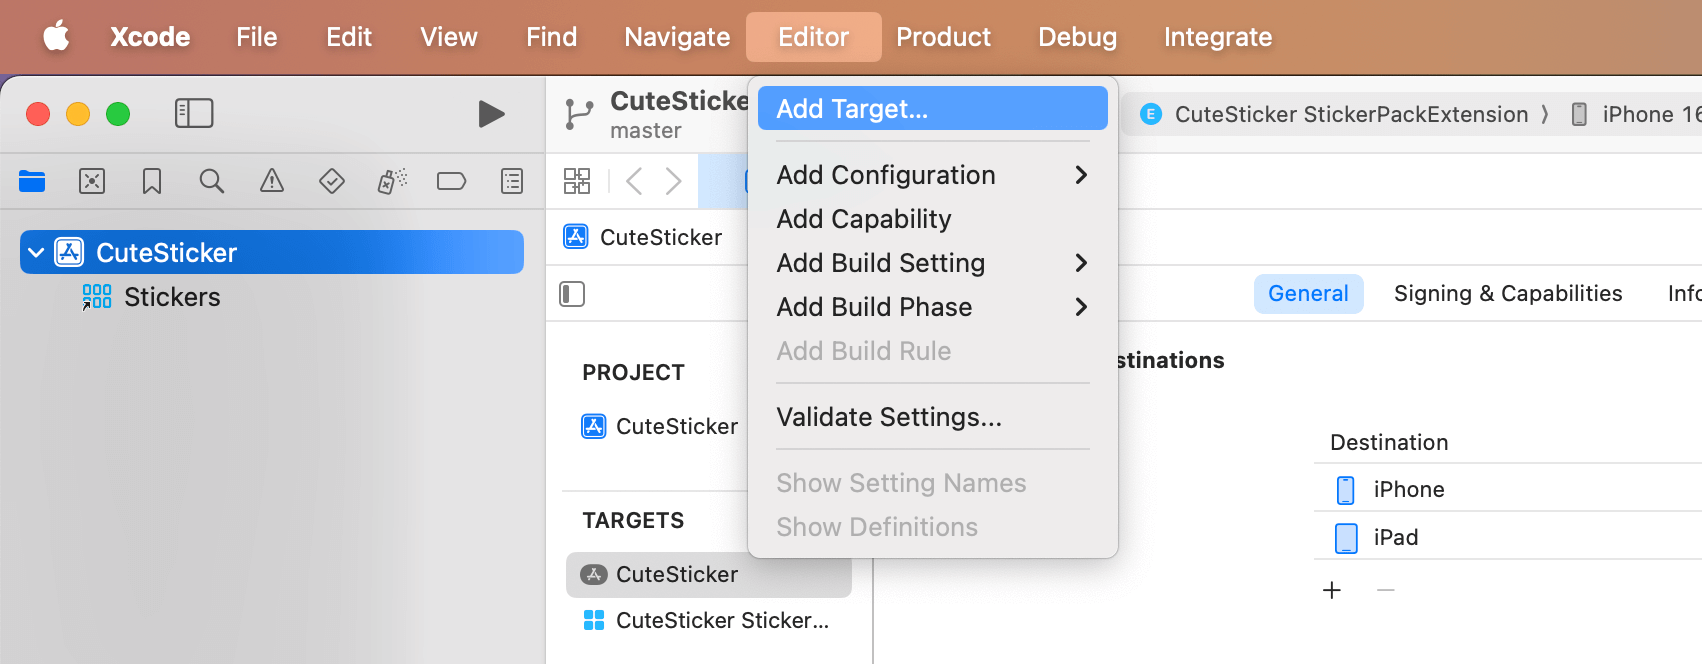Toggle the navigator sidebar icon

[x=194, y=113]
